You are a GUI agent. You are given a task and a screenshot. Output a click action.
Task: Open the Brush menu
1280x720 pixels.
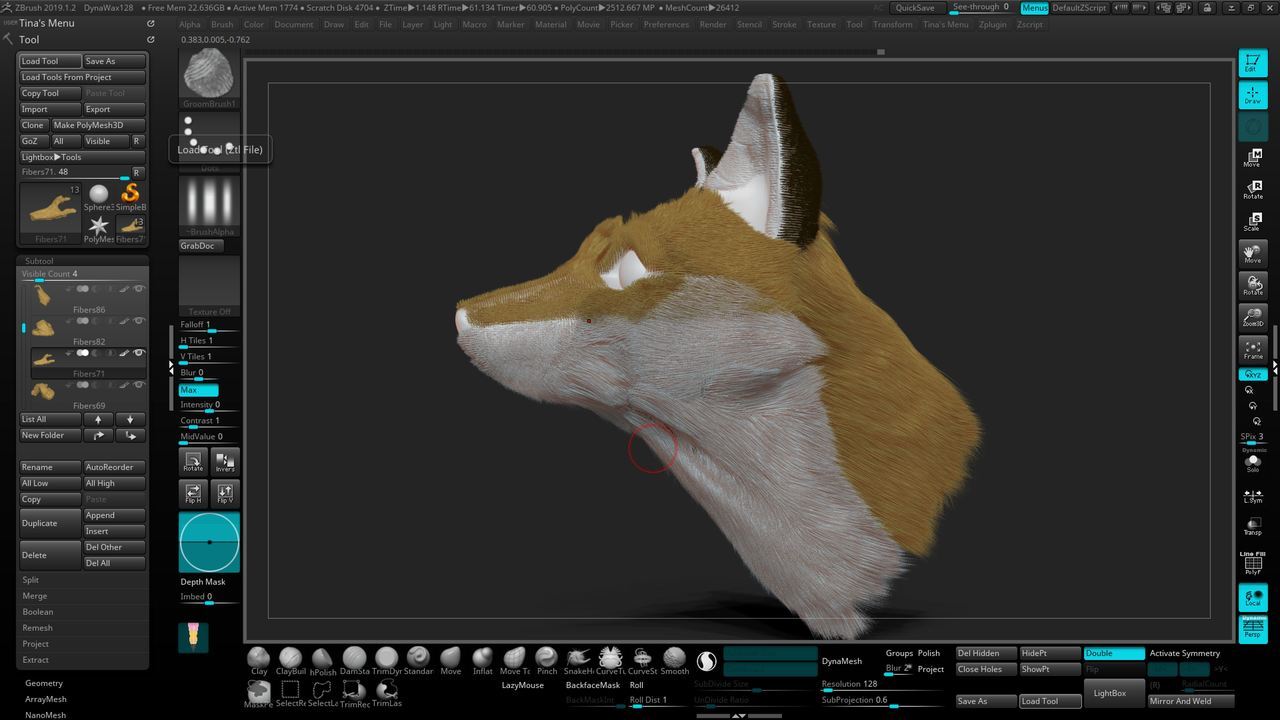[222, 24]
